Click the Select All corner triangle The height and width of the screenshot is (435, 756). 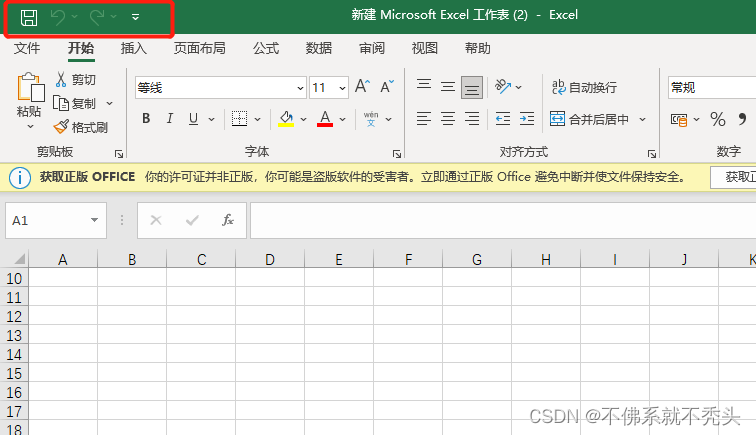click(19, 259)
